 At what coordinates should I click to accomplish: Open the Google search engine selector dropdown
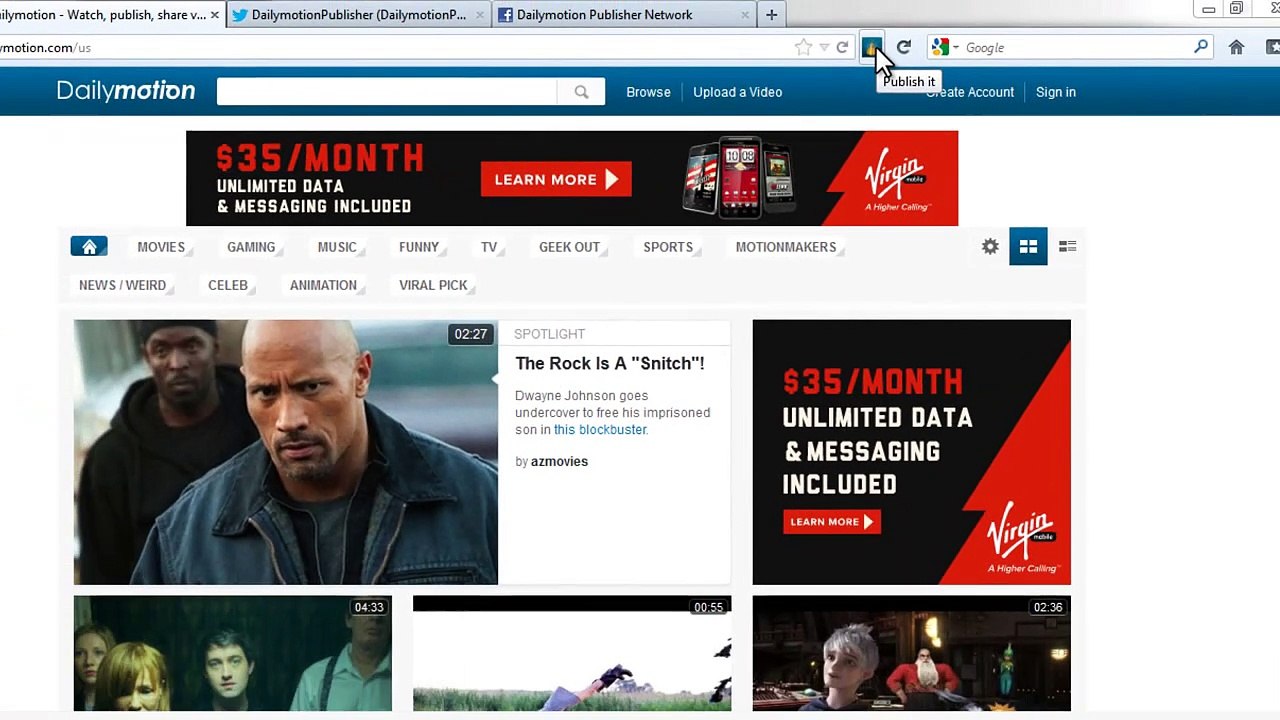[944, 47]
